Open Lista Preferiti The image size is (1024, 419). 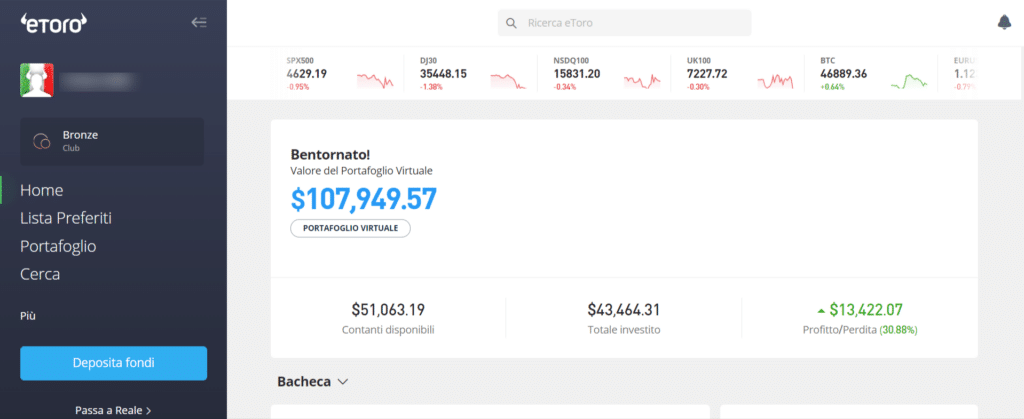(66, 218)
